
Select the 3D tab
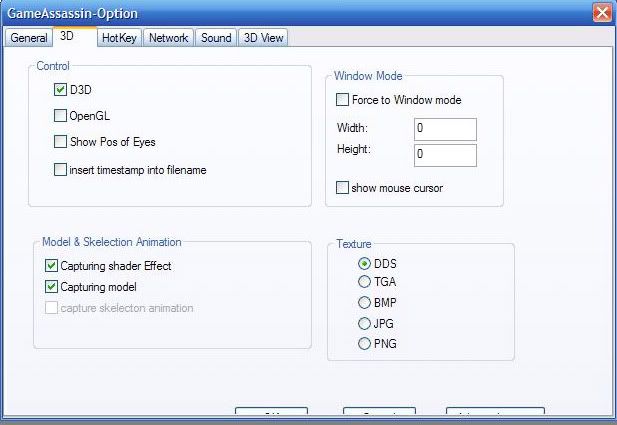pyautogui.click(x=75, y=37)
